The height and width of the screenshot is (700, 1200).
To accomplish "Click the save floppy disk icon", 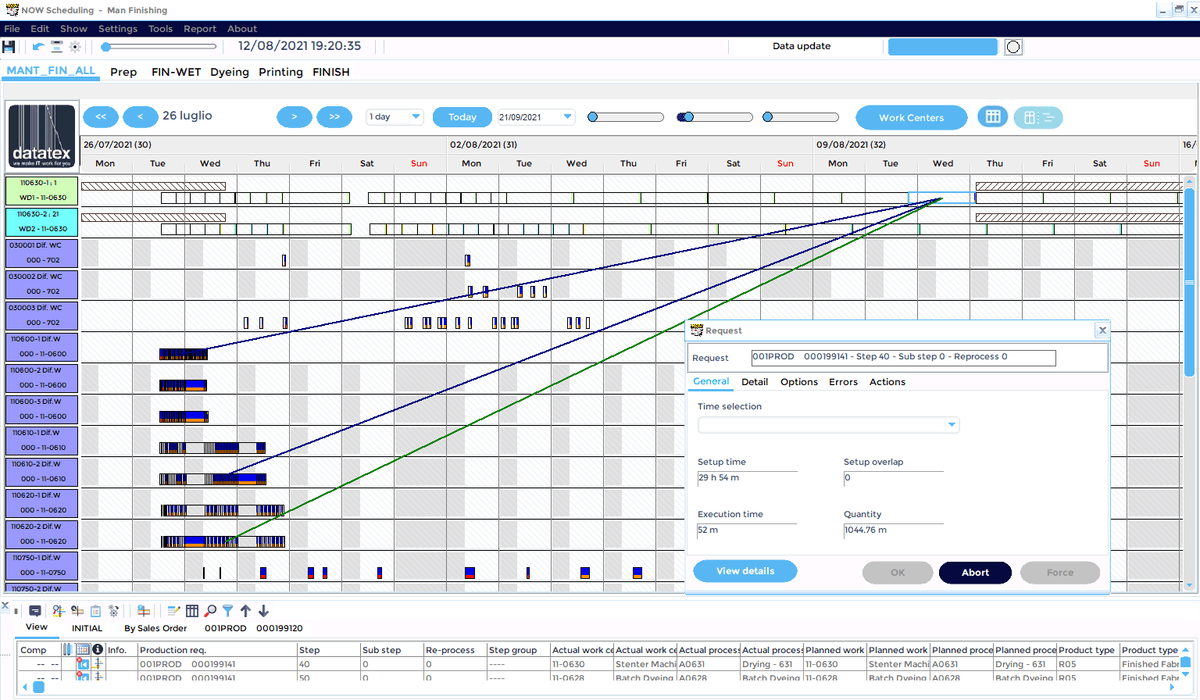I will pos(9,46).
